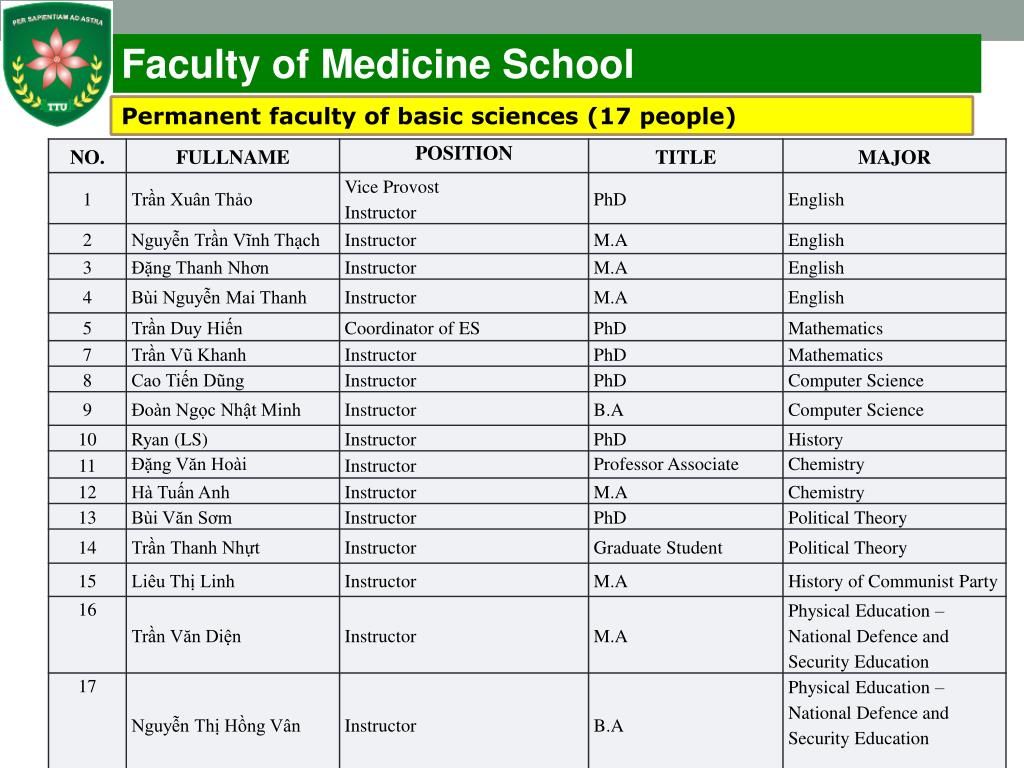Click the 'MAJOR' column header
The width and height of the screenshot is (1024, 768).
point(894,157)
